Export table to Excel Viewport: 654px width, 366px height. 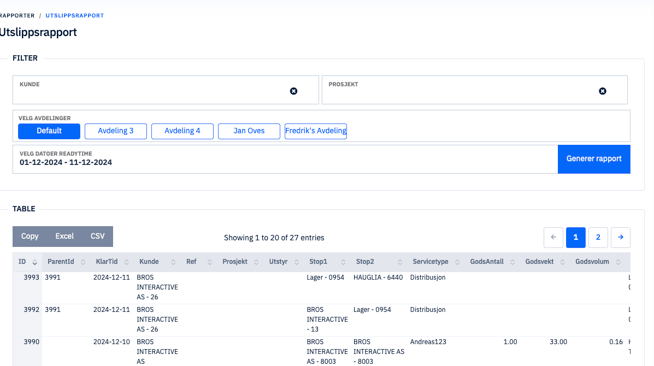[x=64, y=236]
